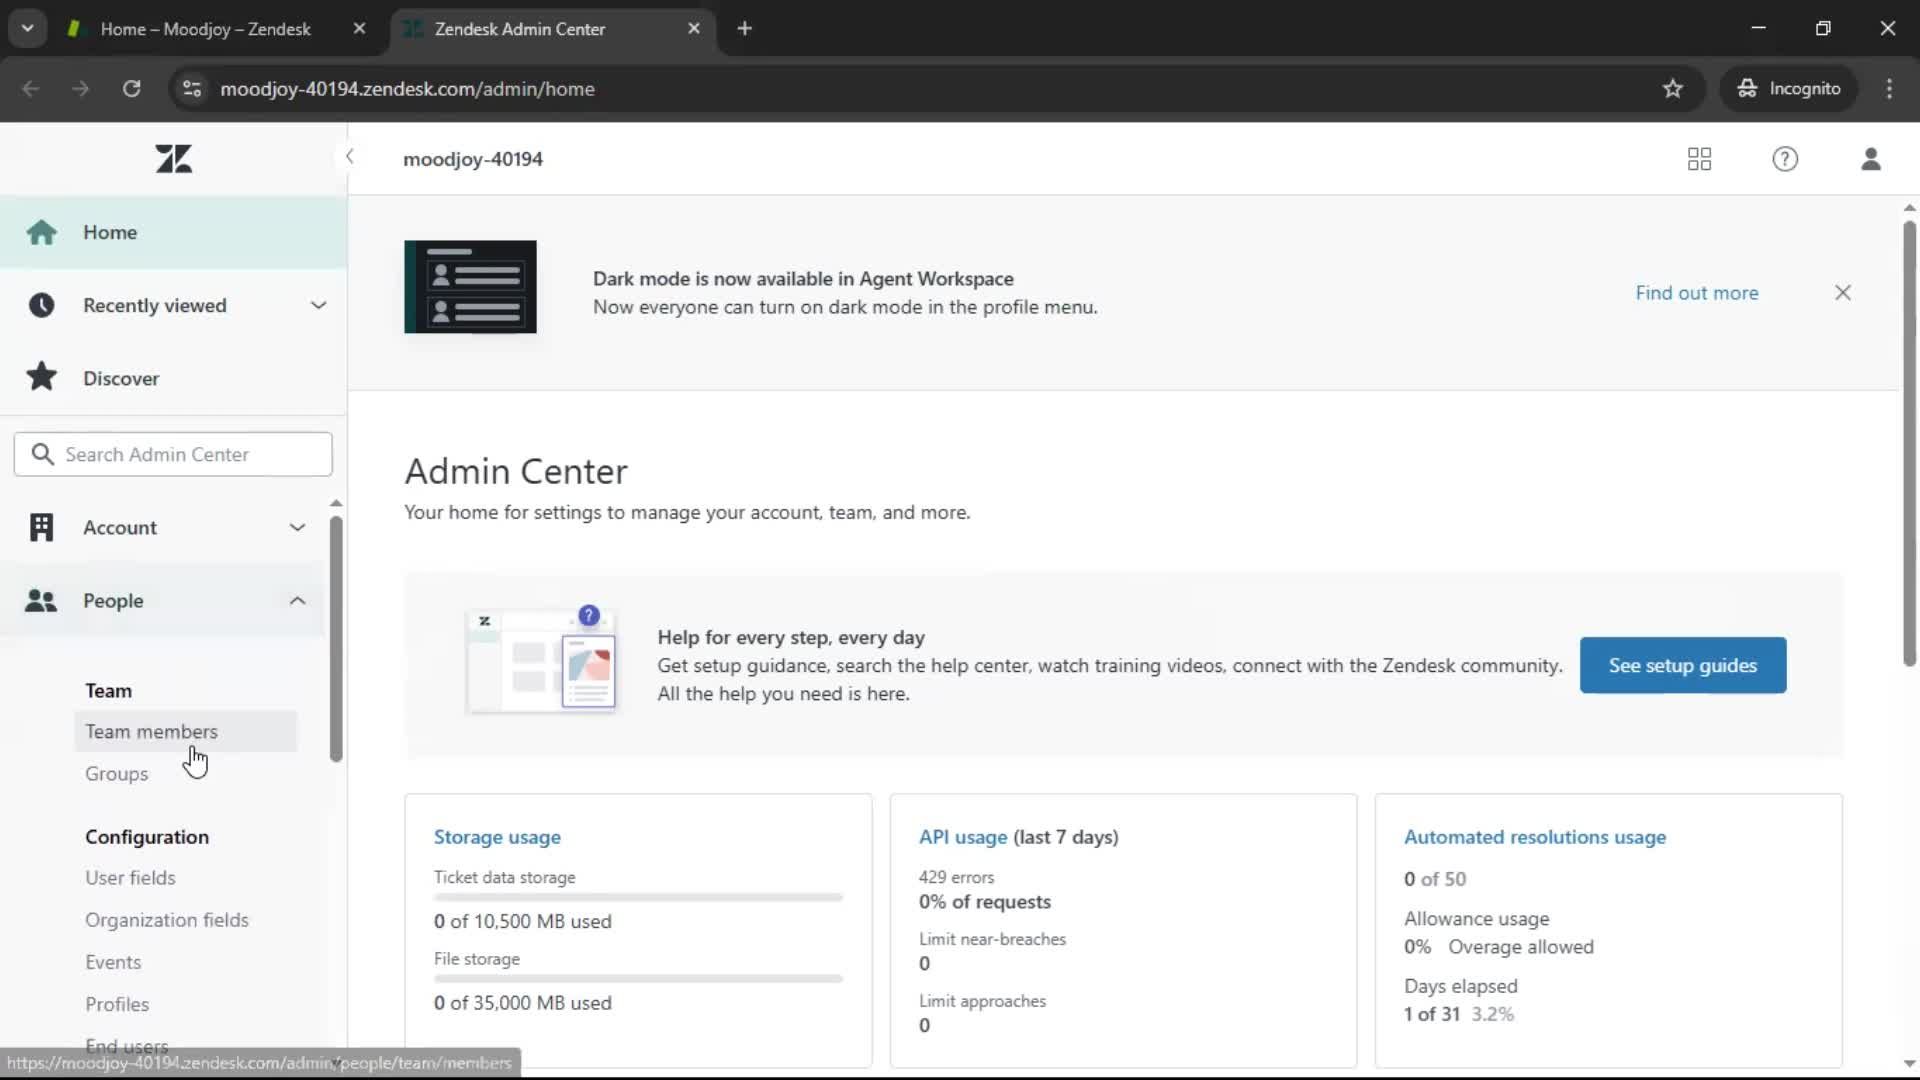This screenshot has height=1080, width=1920.
Task: Switch to Home – Moodjoy – Zendesk tab
Action: (205, 29)
